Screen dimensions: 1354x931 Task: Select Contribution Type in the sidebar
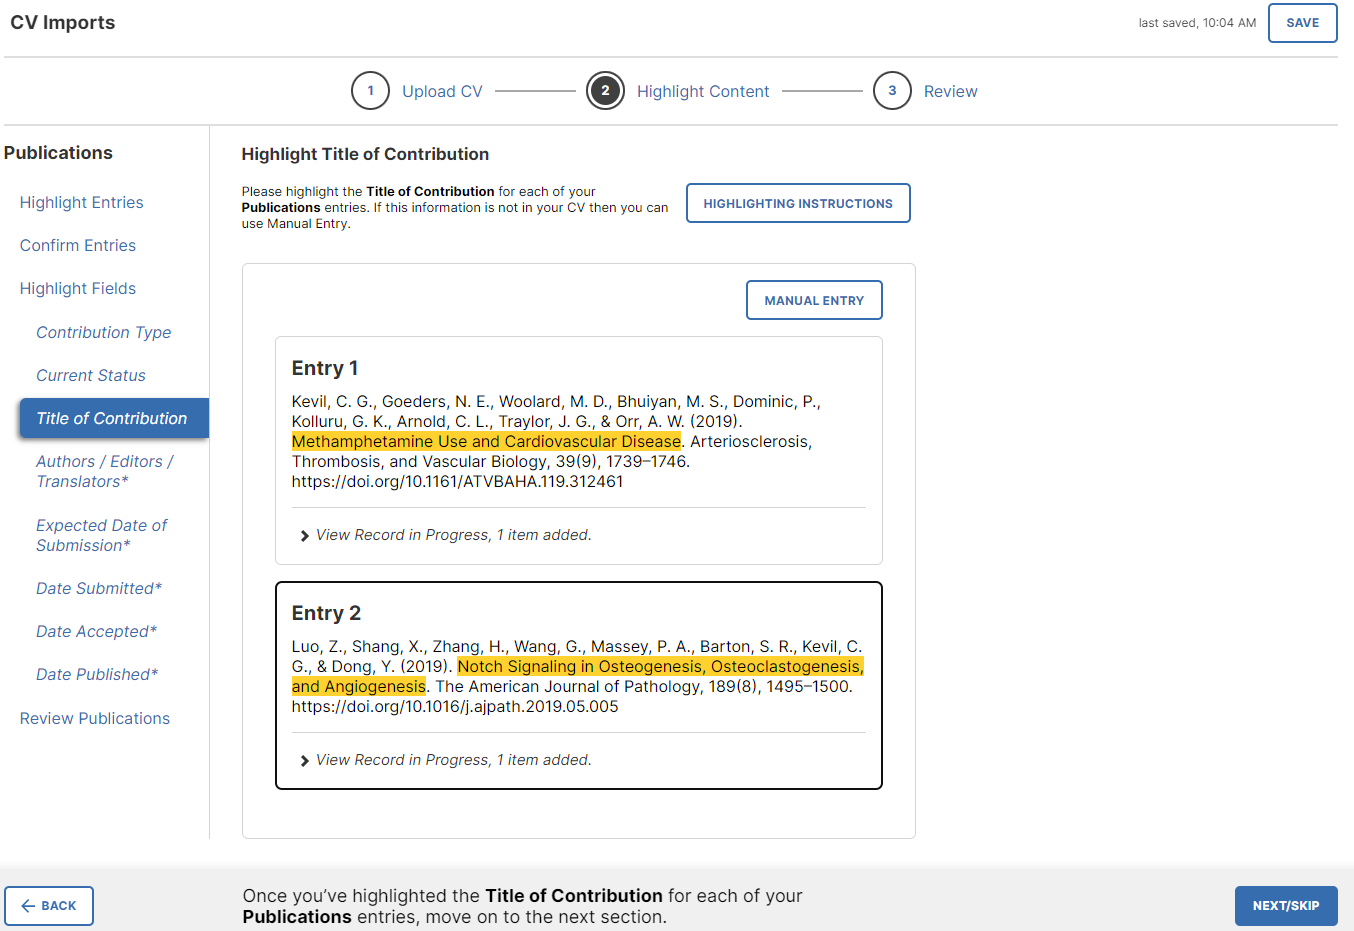click(103, 332)
